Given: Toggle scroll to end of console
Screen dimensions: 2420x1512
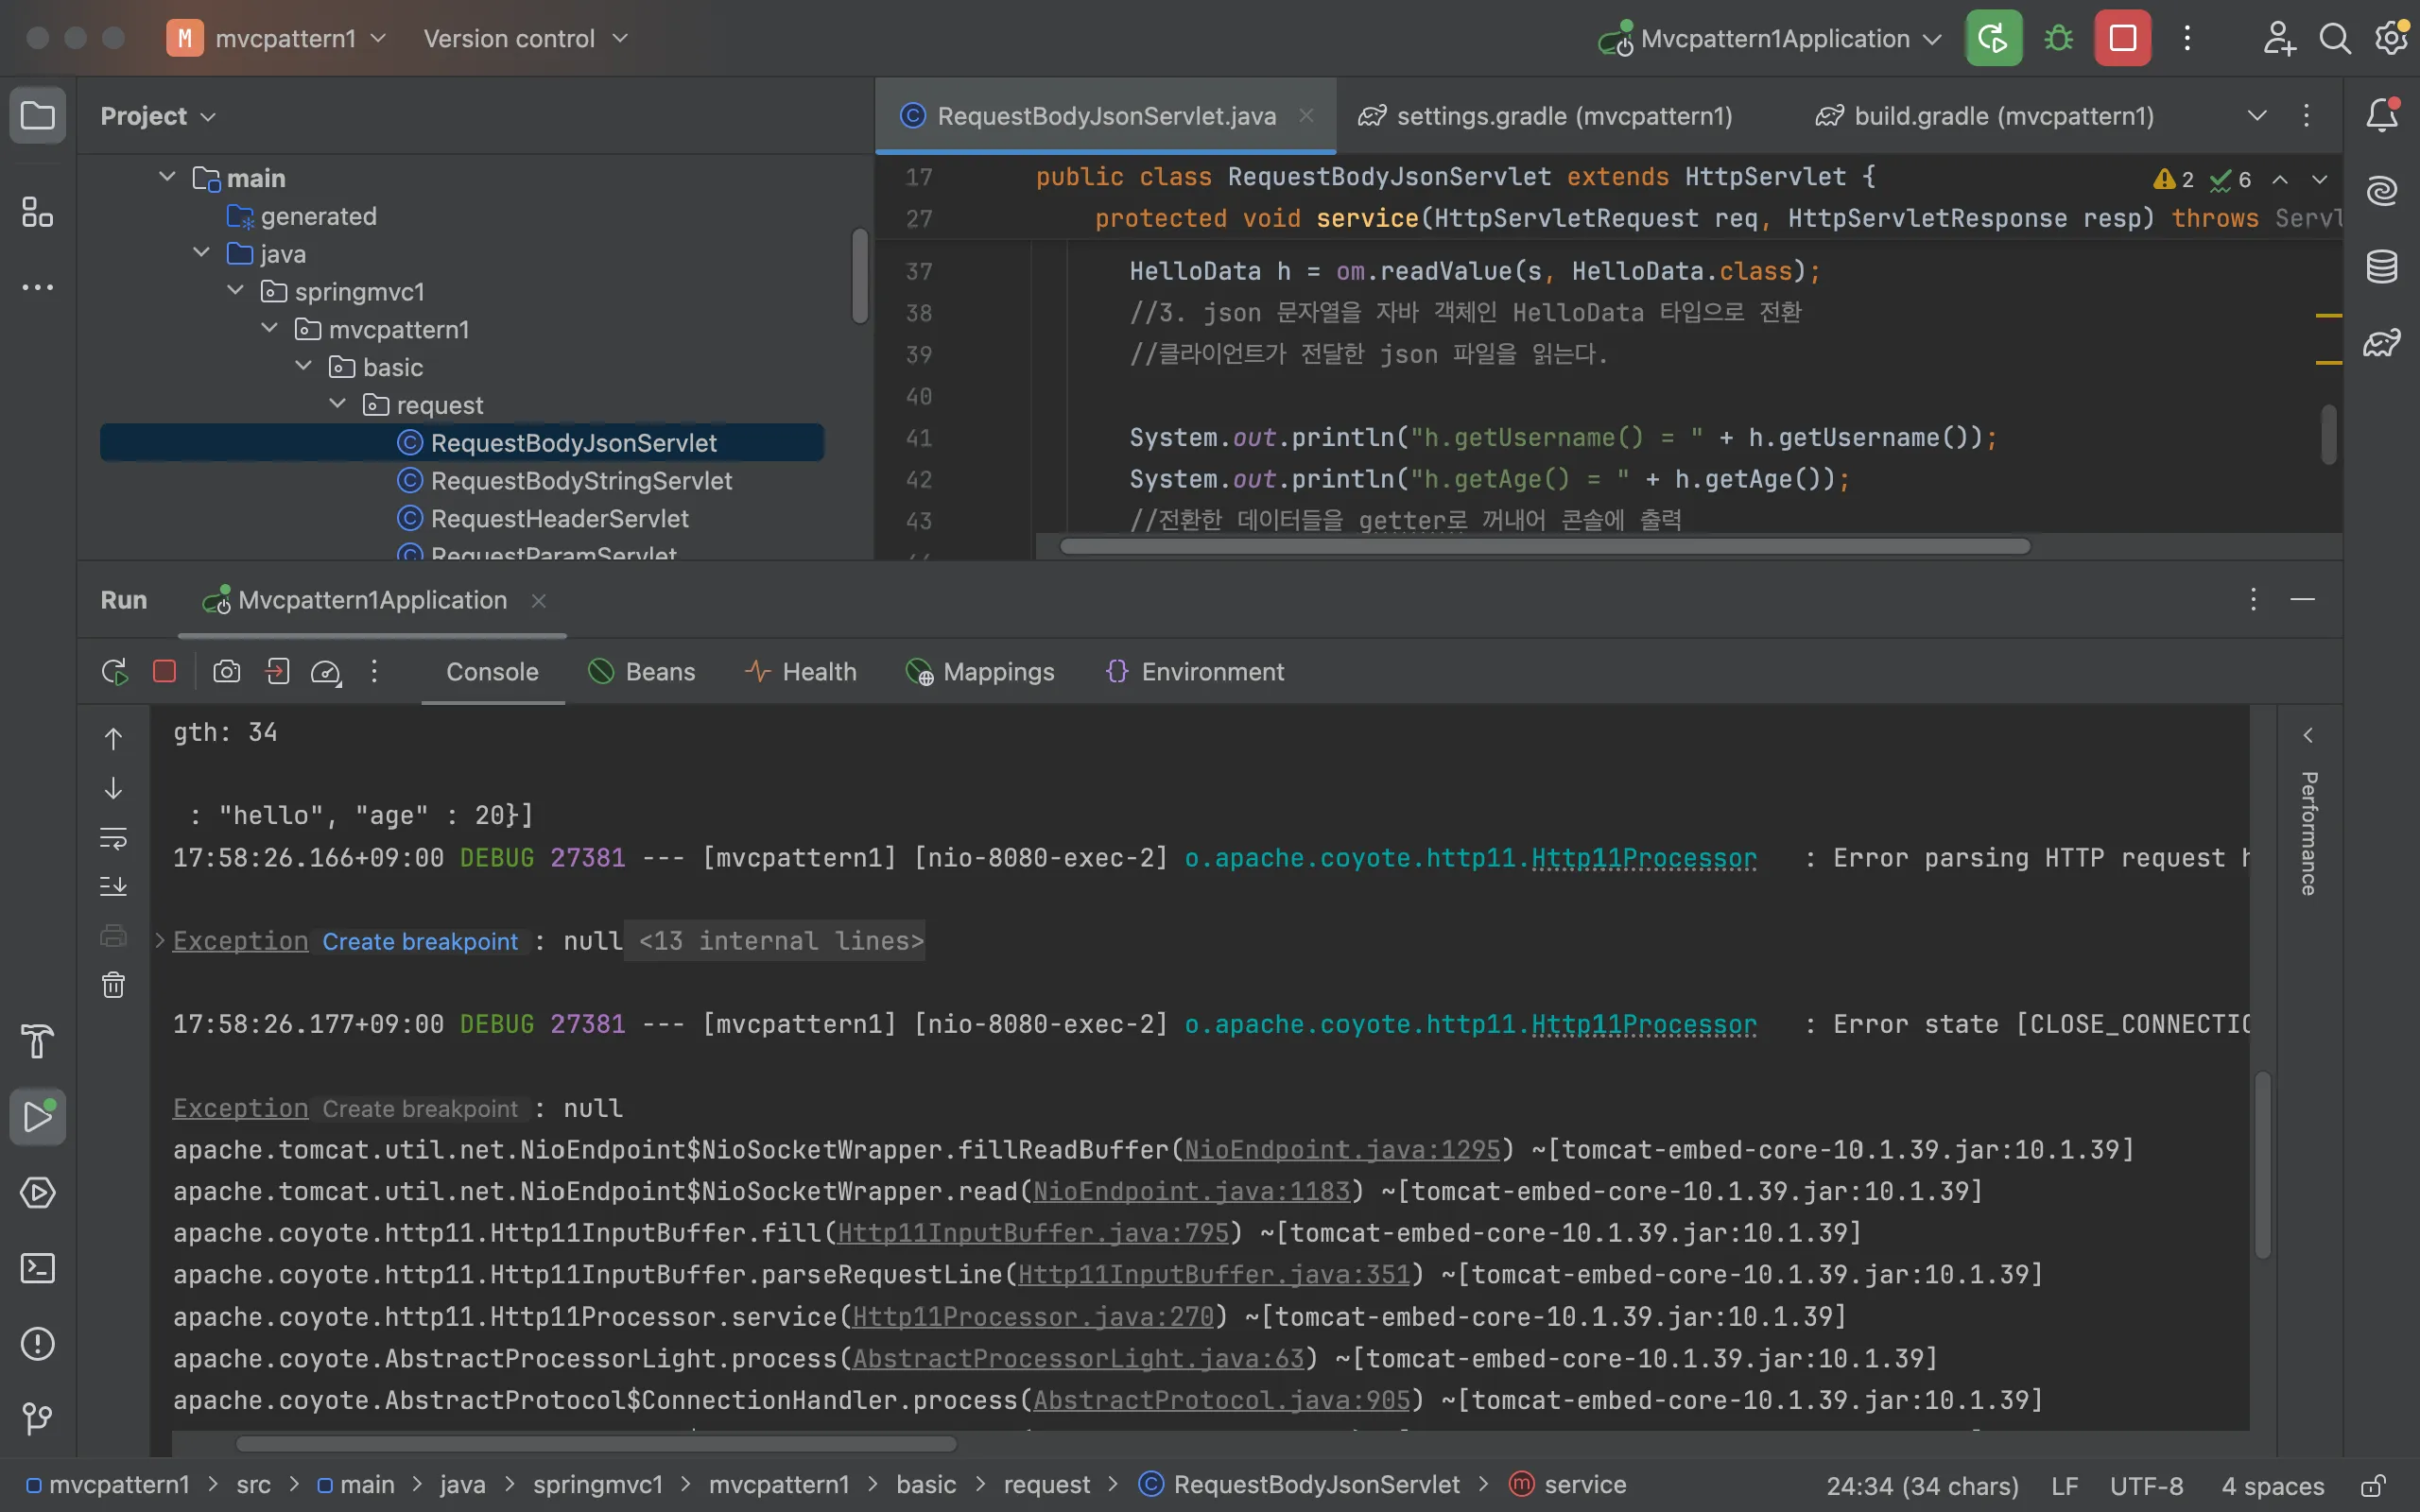Looking at the screenshot, I should pyautogui.click(x=113, y=886).
